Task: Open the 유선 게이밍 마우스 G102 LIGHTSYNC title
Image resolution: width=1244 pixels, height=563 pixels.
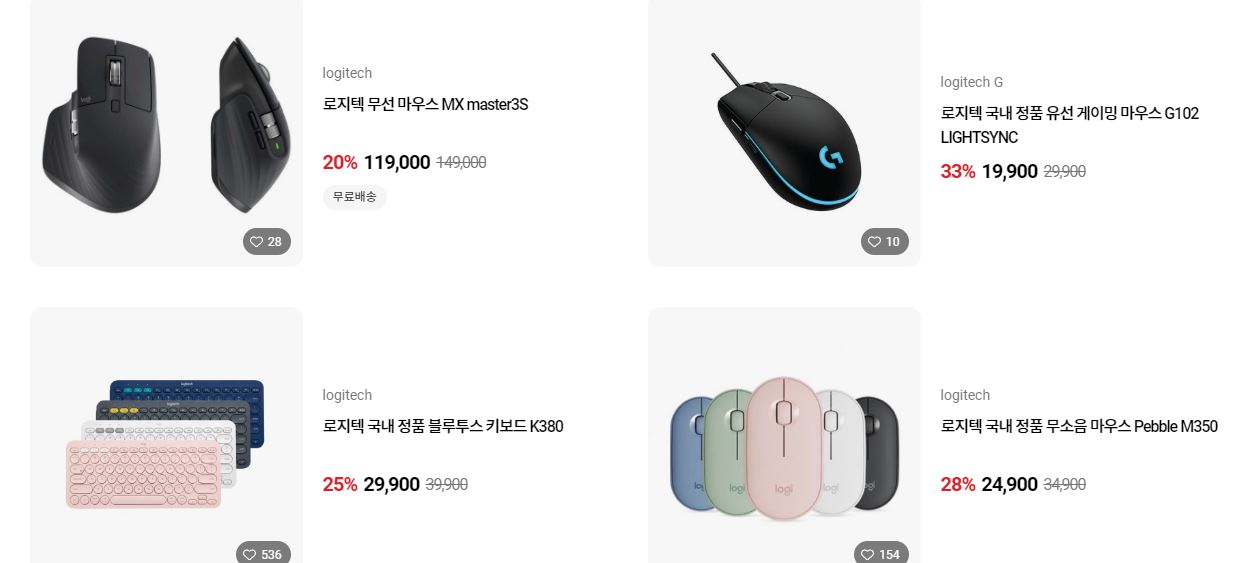Action: pyautogui.click(x=1070, y=125)
